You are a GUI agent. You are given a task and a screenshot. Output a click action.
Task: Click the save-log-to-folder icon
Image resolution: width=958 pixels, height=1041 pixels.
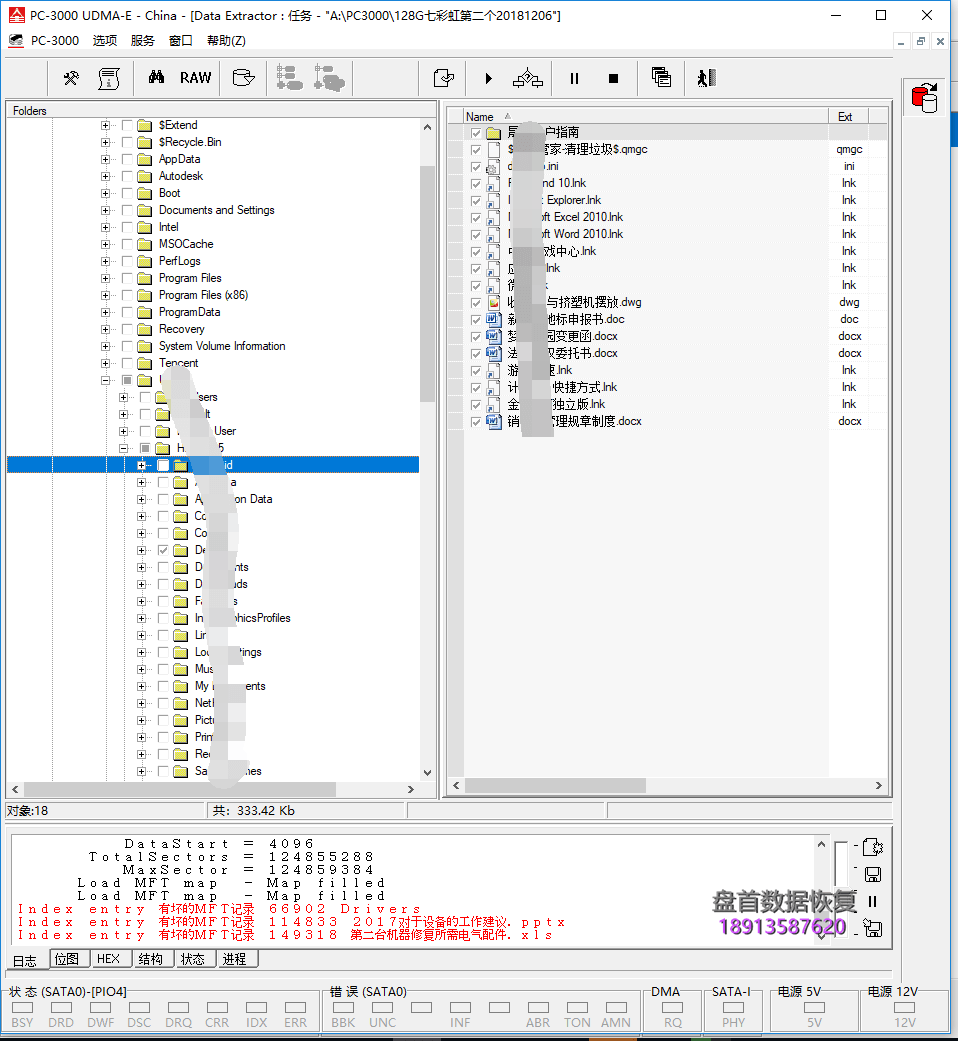873,928
